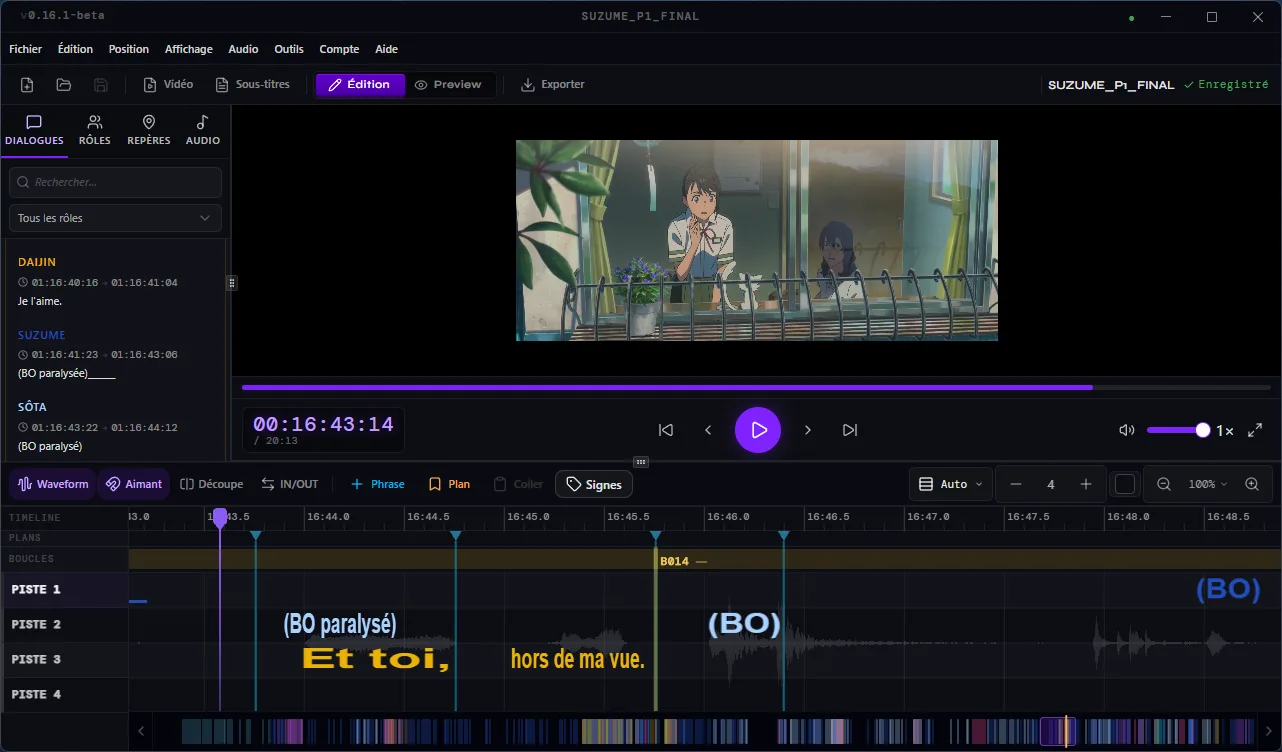Expand the Tous les rôles dropdown
The image size is (1282, 752).
click(x=115, y=218)
